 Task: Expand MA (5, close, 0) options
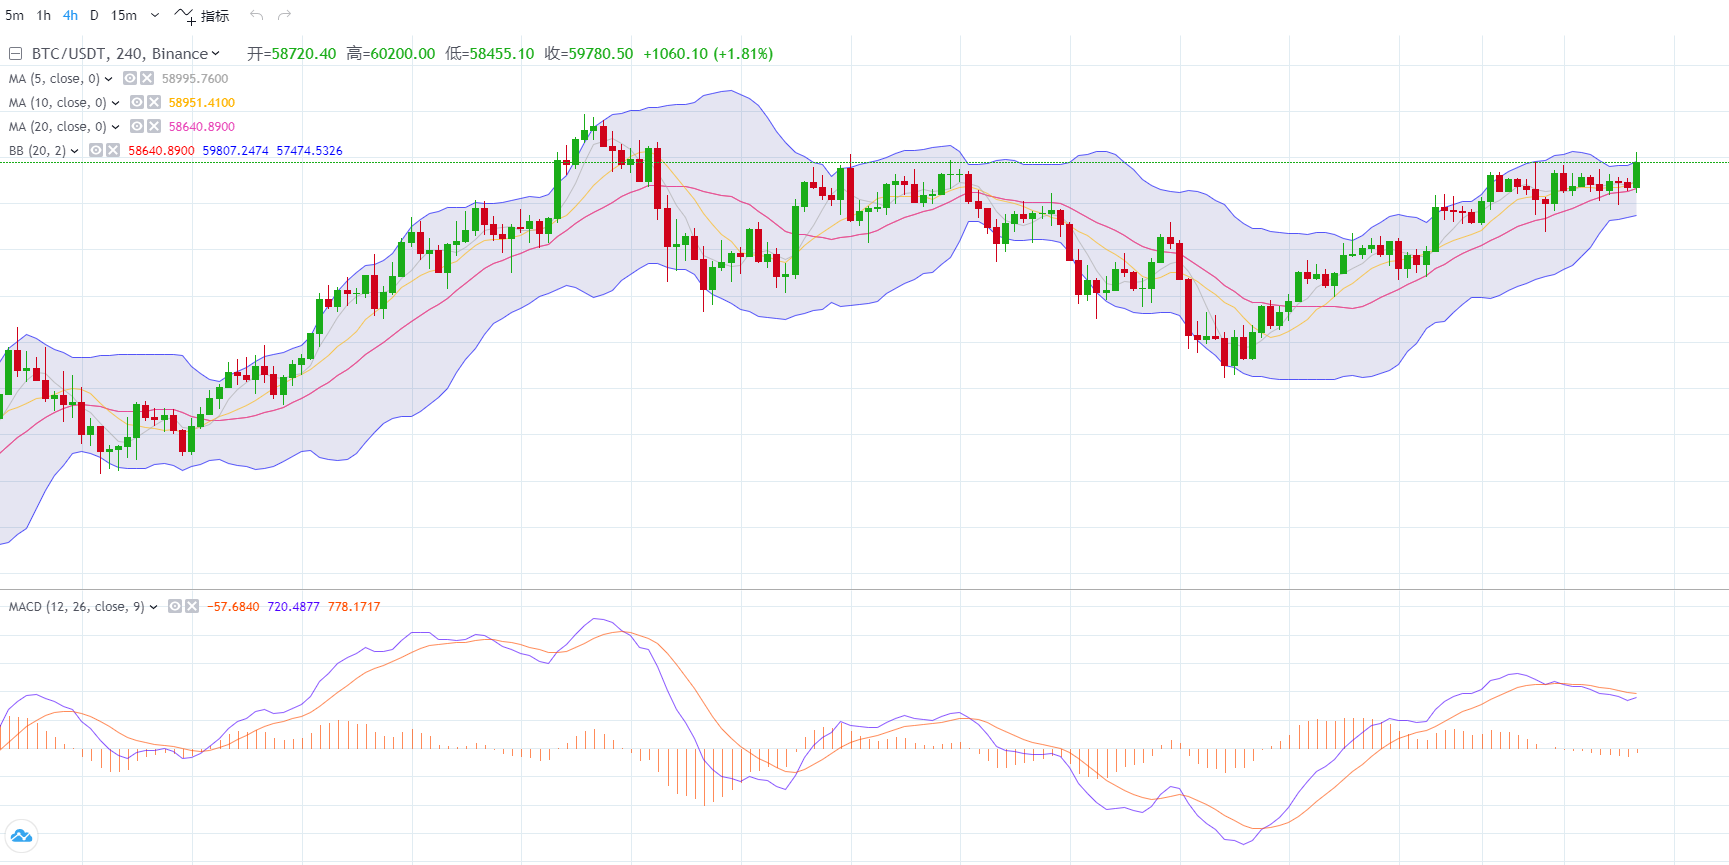108,79
